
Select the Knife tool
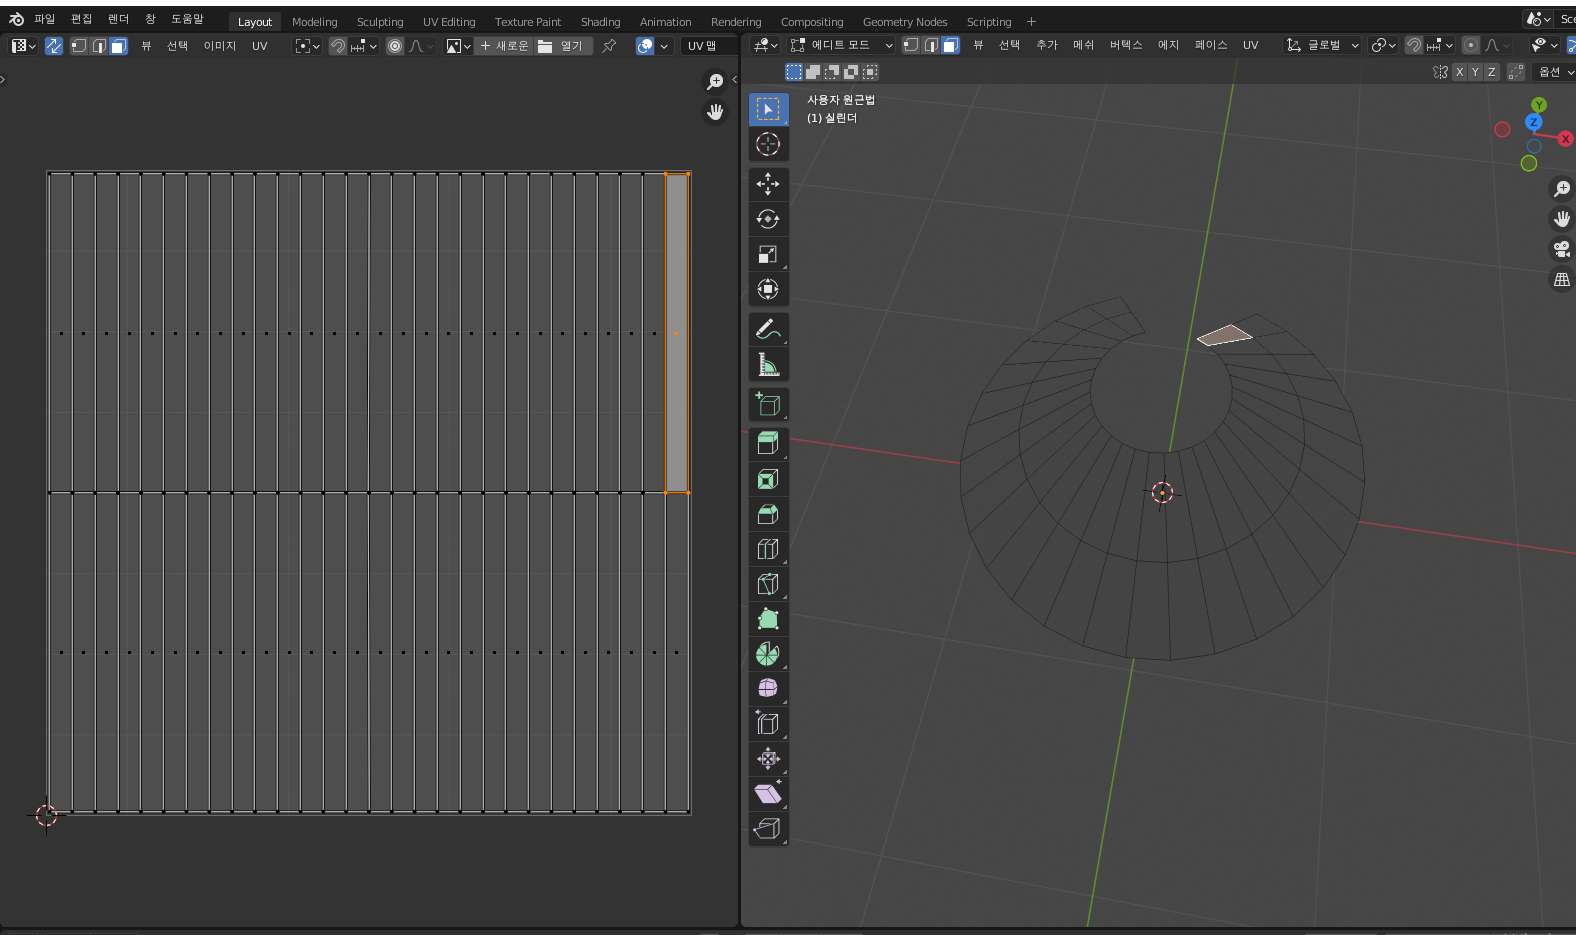point(768,584)
